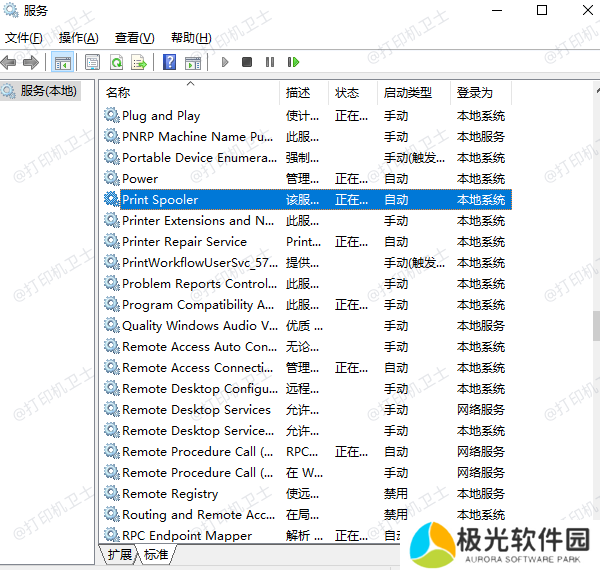Select the Remote Access Auto Con... service
This screenshot has width=600, height=570.
click(x=199, y=347)
